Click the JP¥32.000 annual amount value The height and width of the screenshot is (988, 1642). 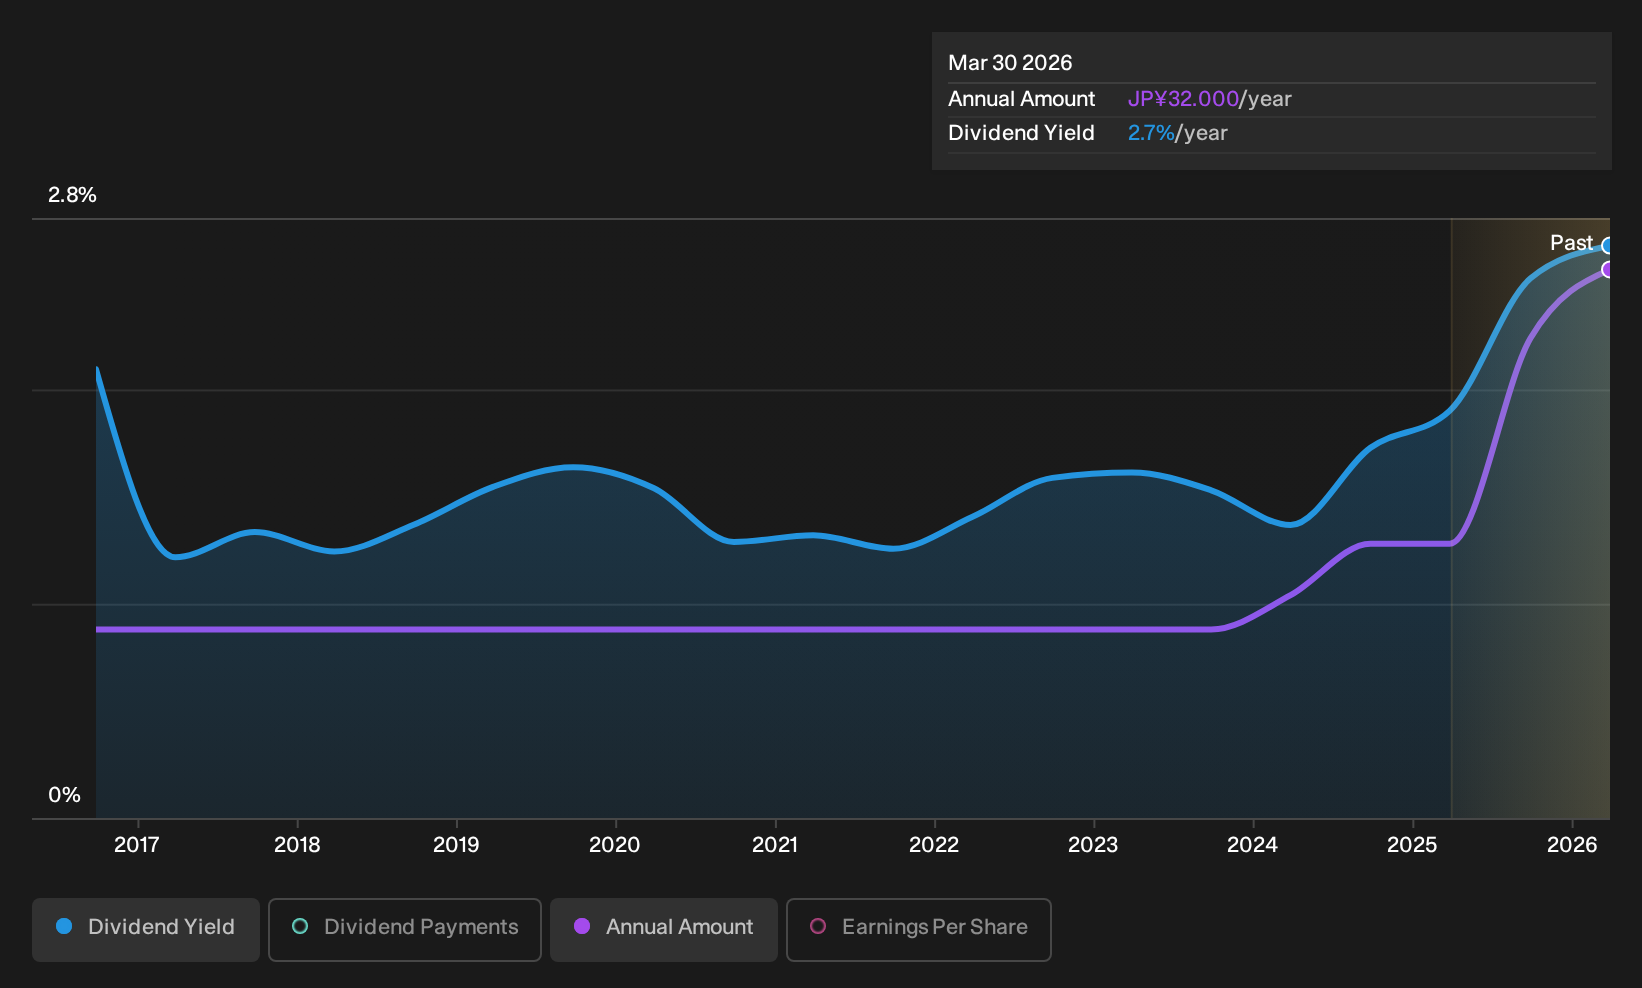tap(1183, 99)
